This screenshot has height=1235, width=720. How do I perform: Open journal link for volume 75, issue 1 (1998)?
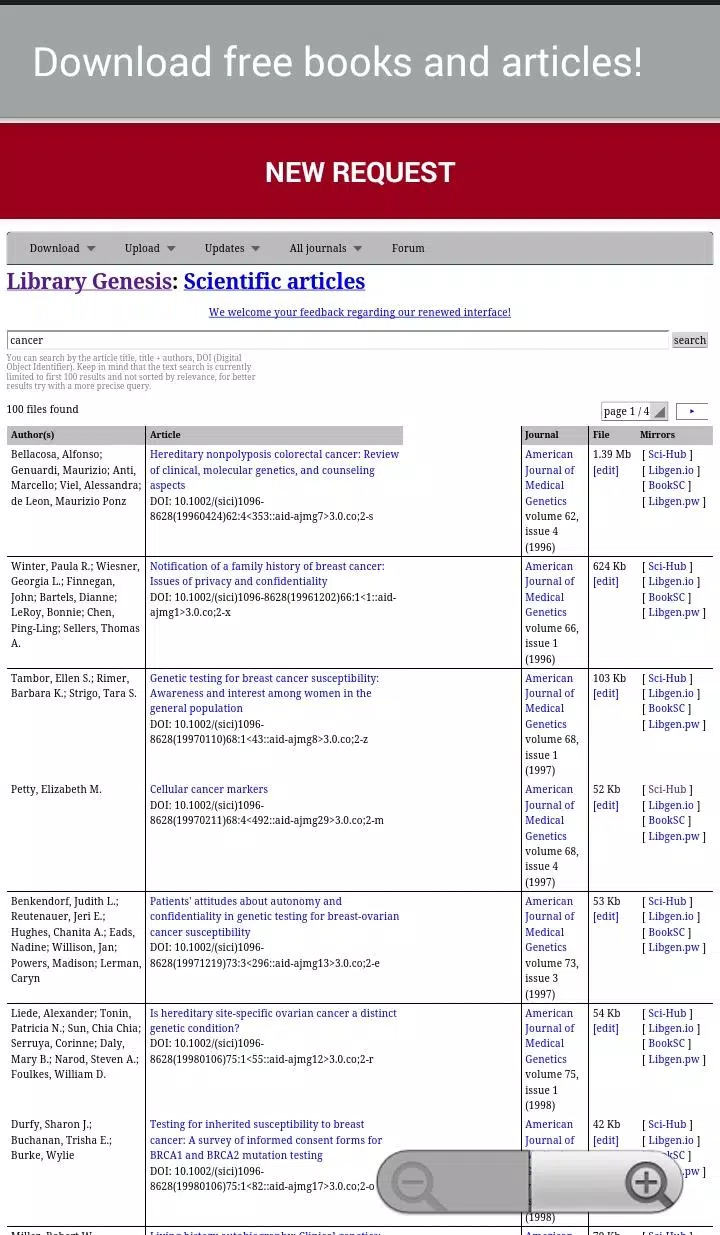tap(550, 1036)
